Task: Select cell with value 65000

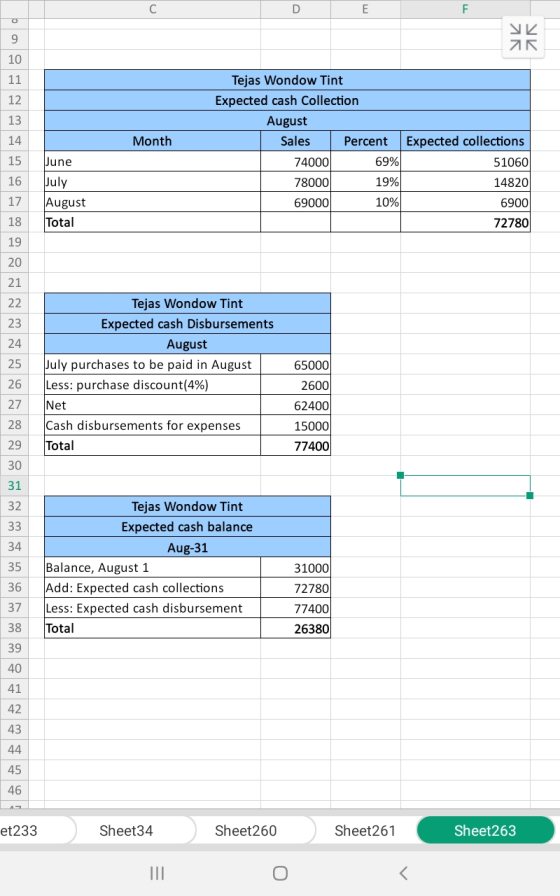Action: point(295,364)
